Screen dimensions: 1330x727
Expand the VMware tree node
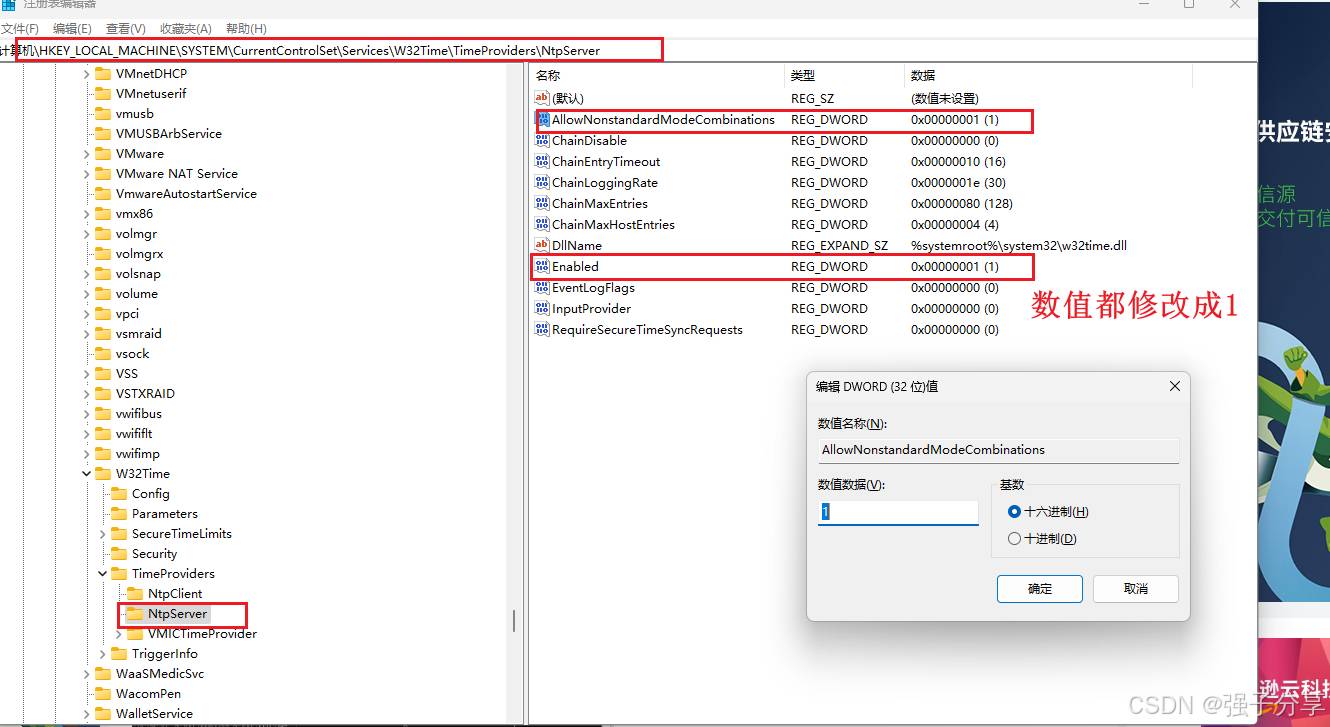[87, 153]
